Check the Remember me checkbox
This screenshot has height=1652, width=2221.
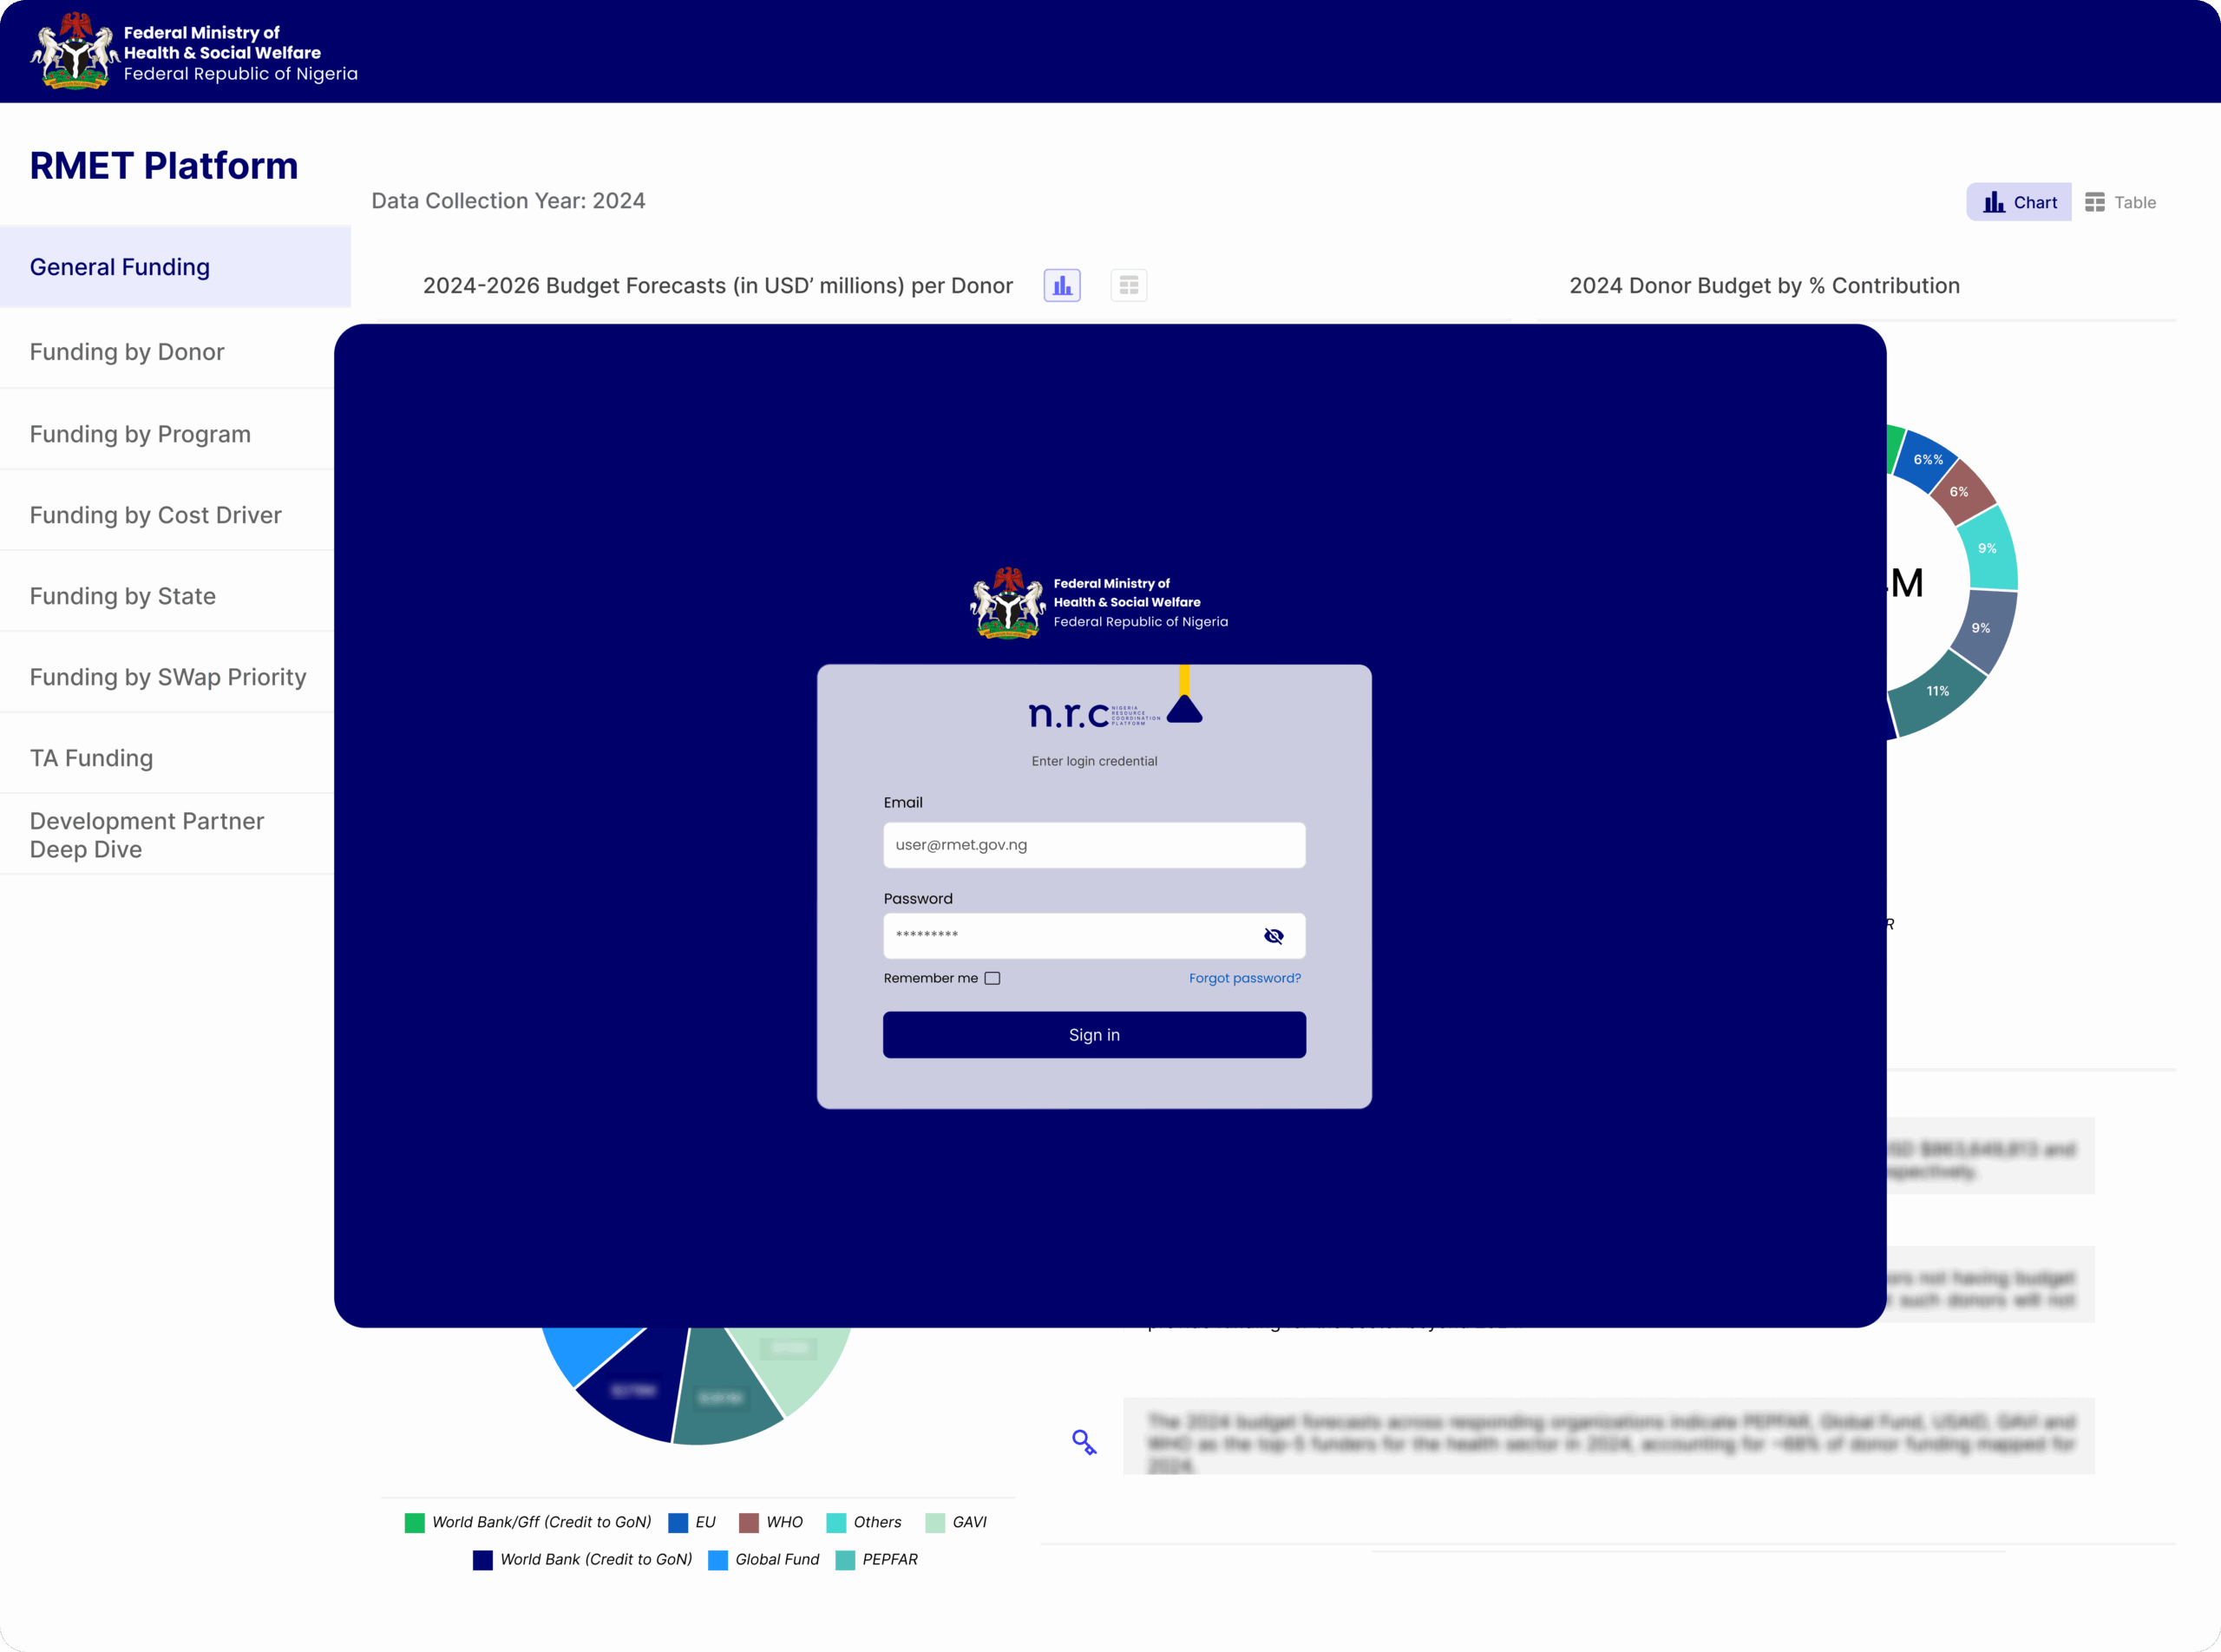(992, 978)
